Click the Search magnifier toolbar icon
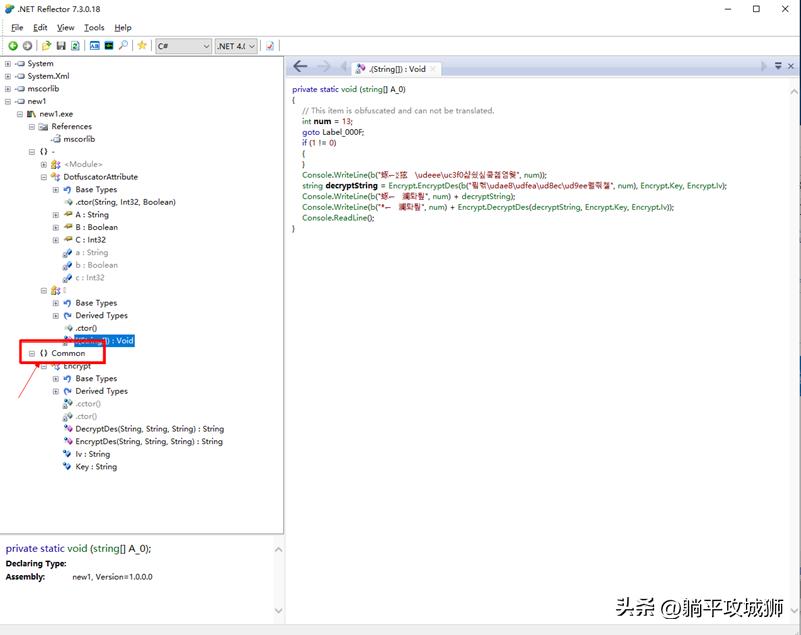This screenshot has height=635, width=801. click(x=123, y=46)
